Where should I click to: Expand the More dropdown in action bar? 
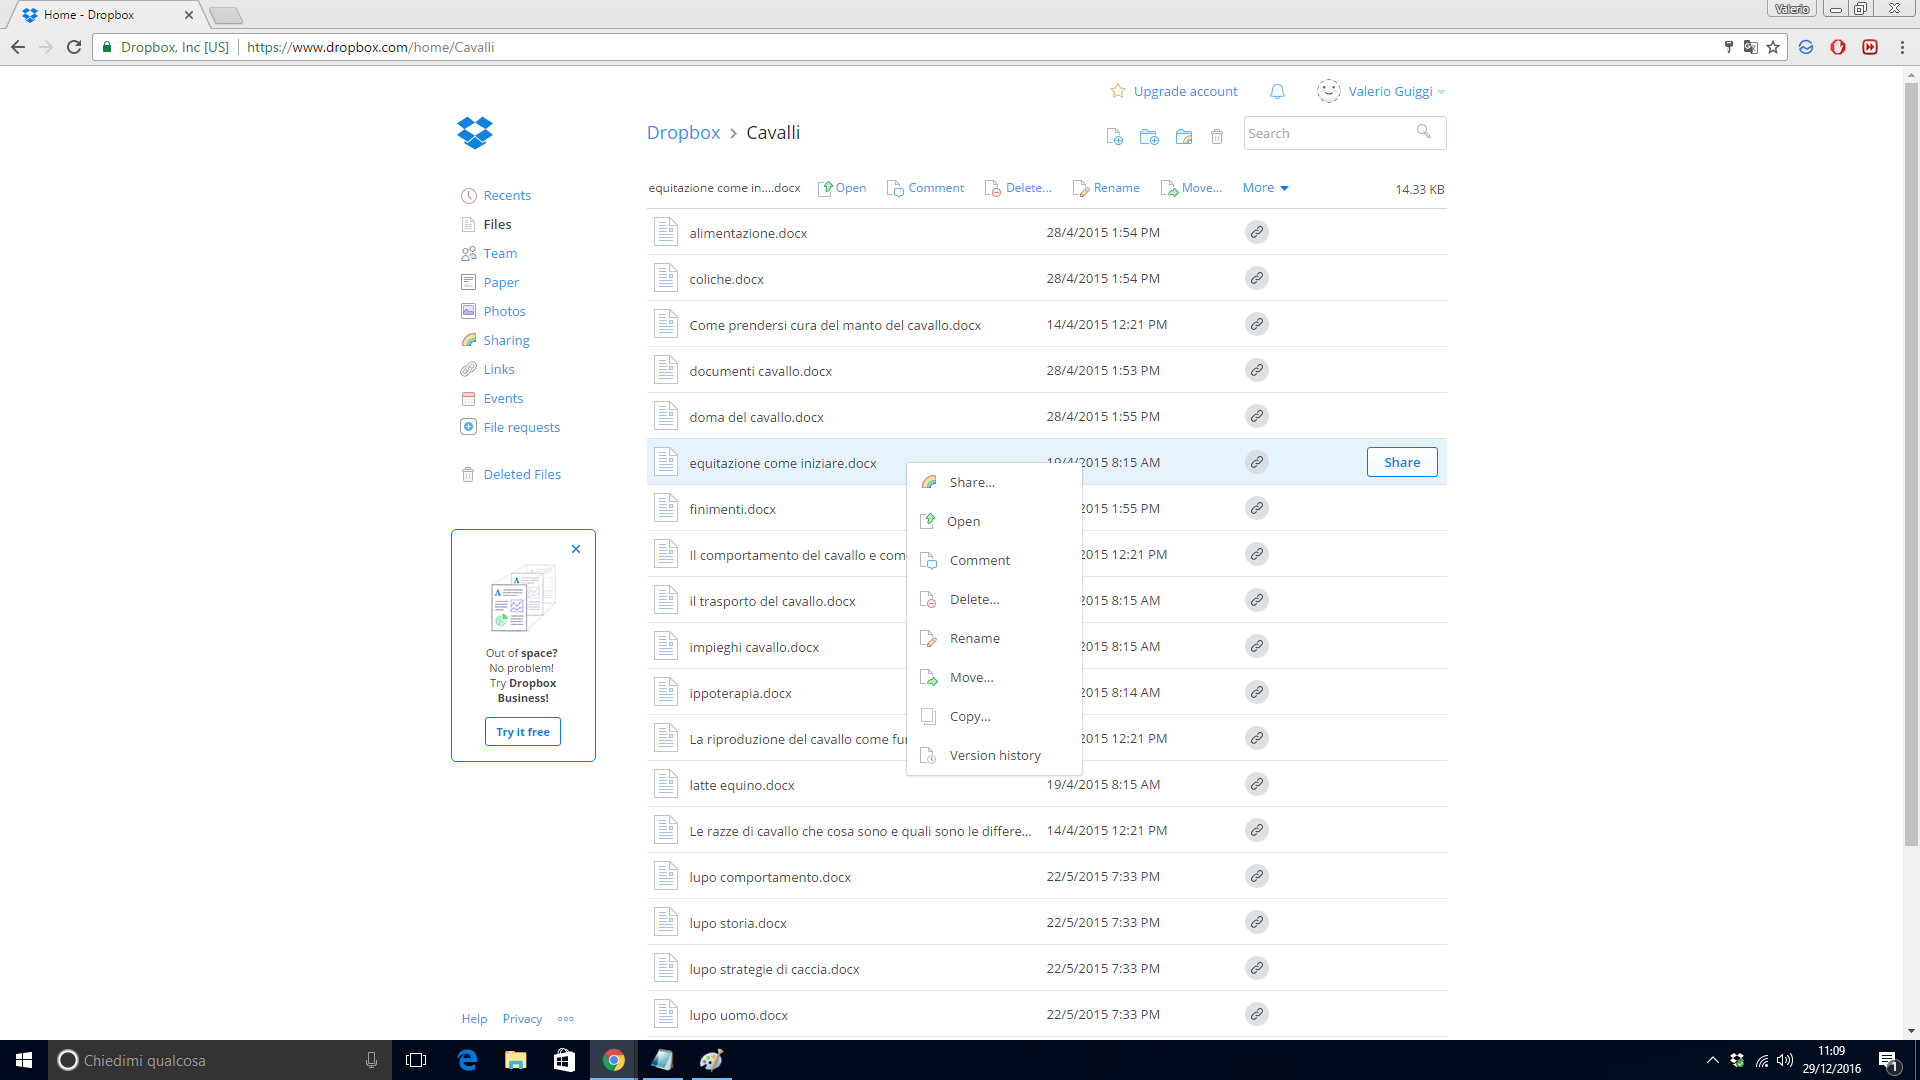[1265, 188]
